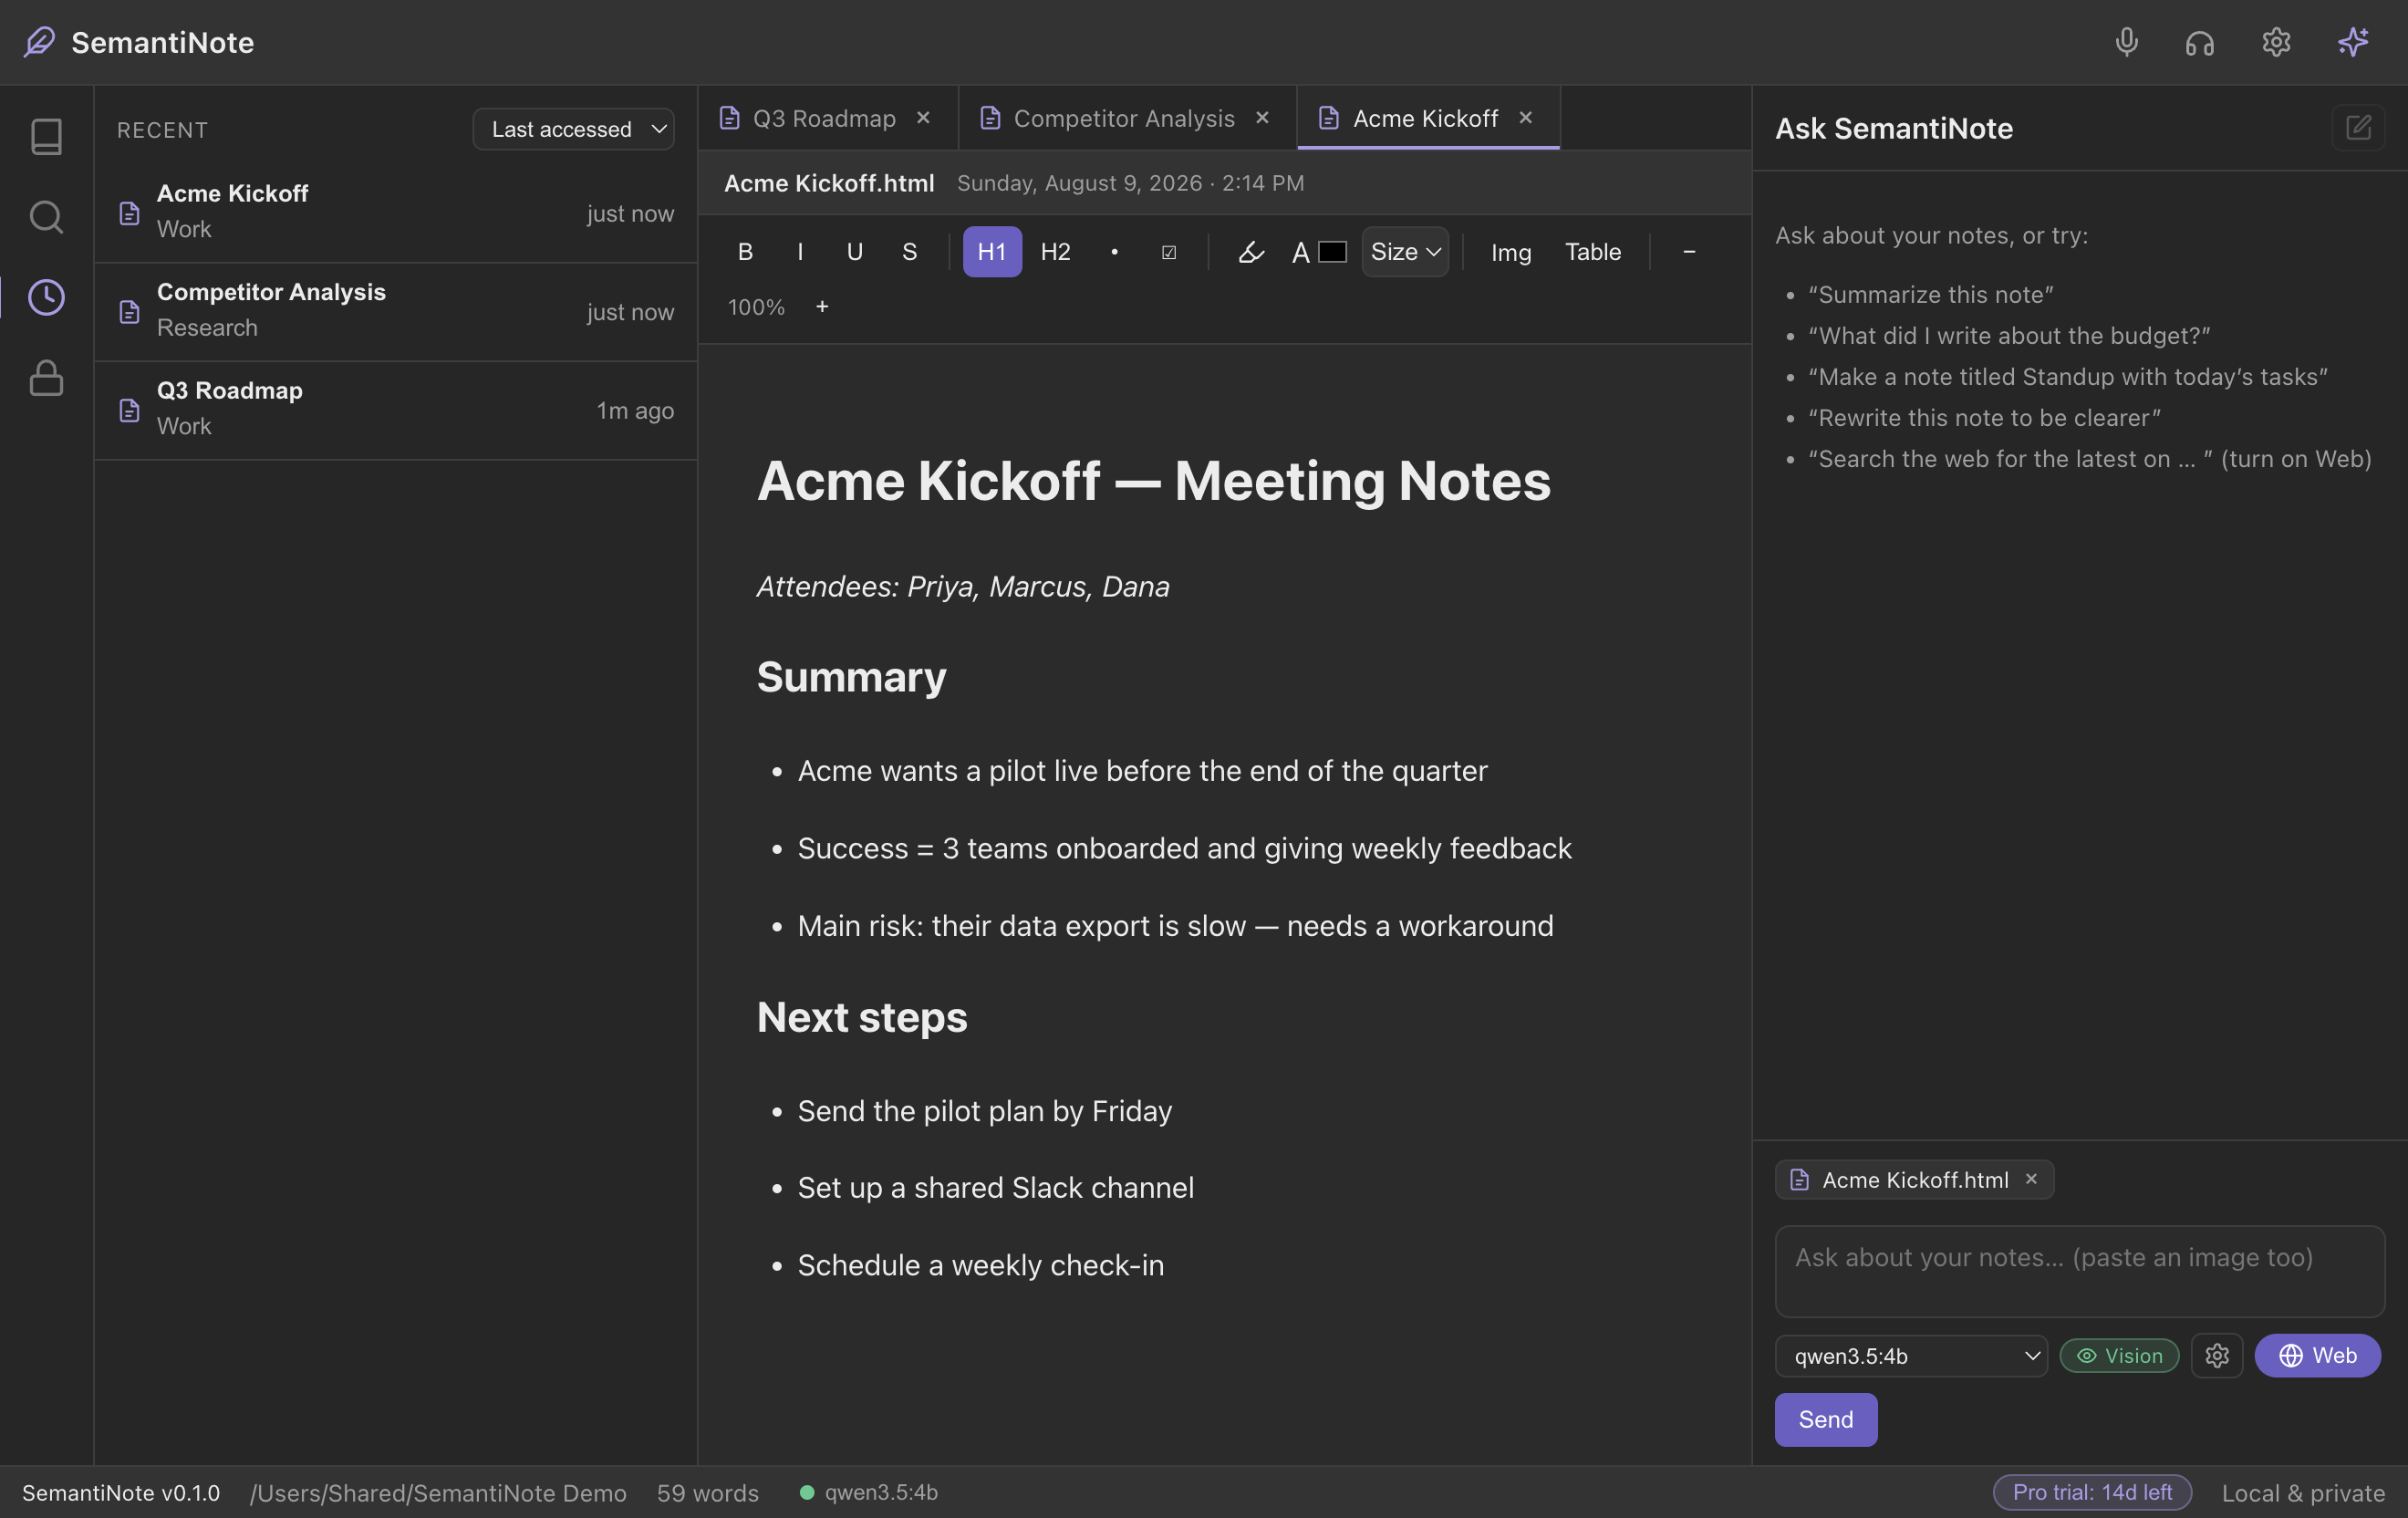Click the Acme Kickoff note file icon in the recent list
This screenshot has width=2408, height=1518.
coord(129,213)
